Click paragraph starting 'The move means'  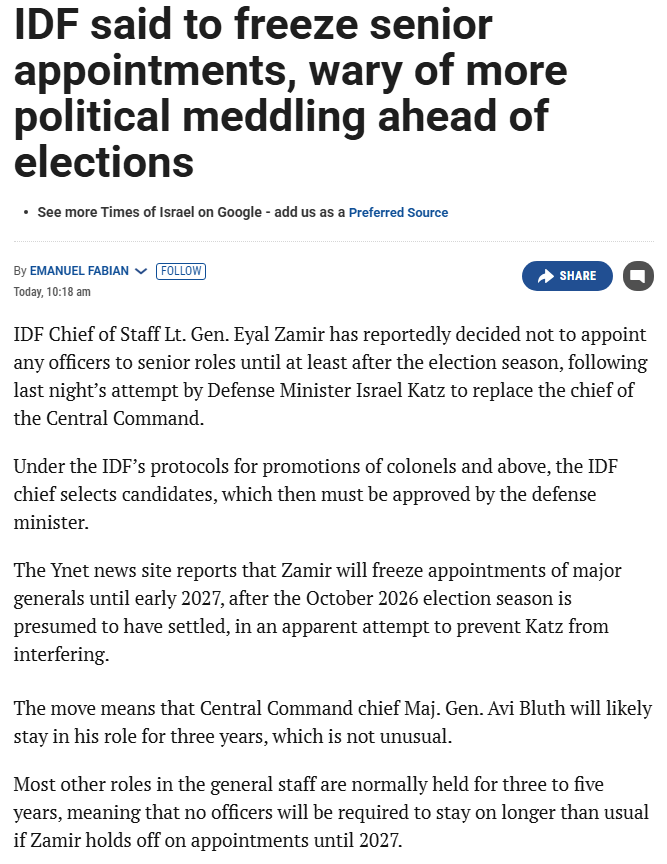tap(332, 722)
